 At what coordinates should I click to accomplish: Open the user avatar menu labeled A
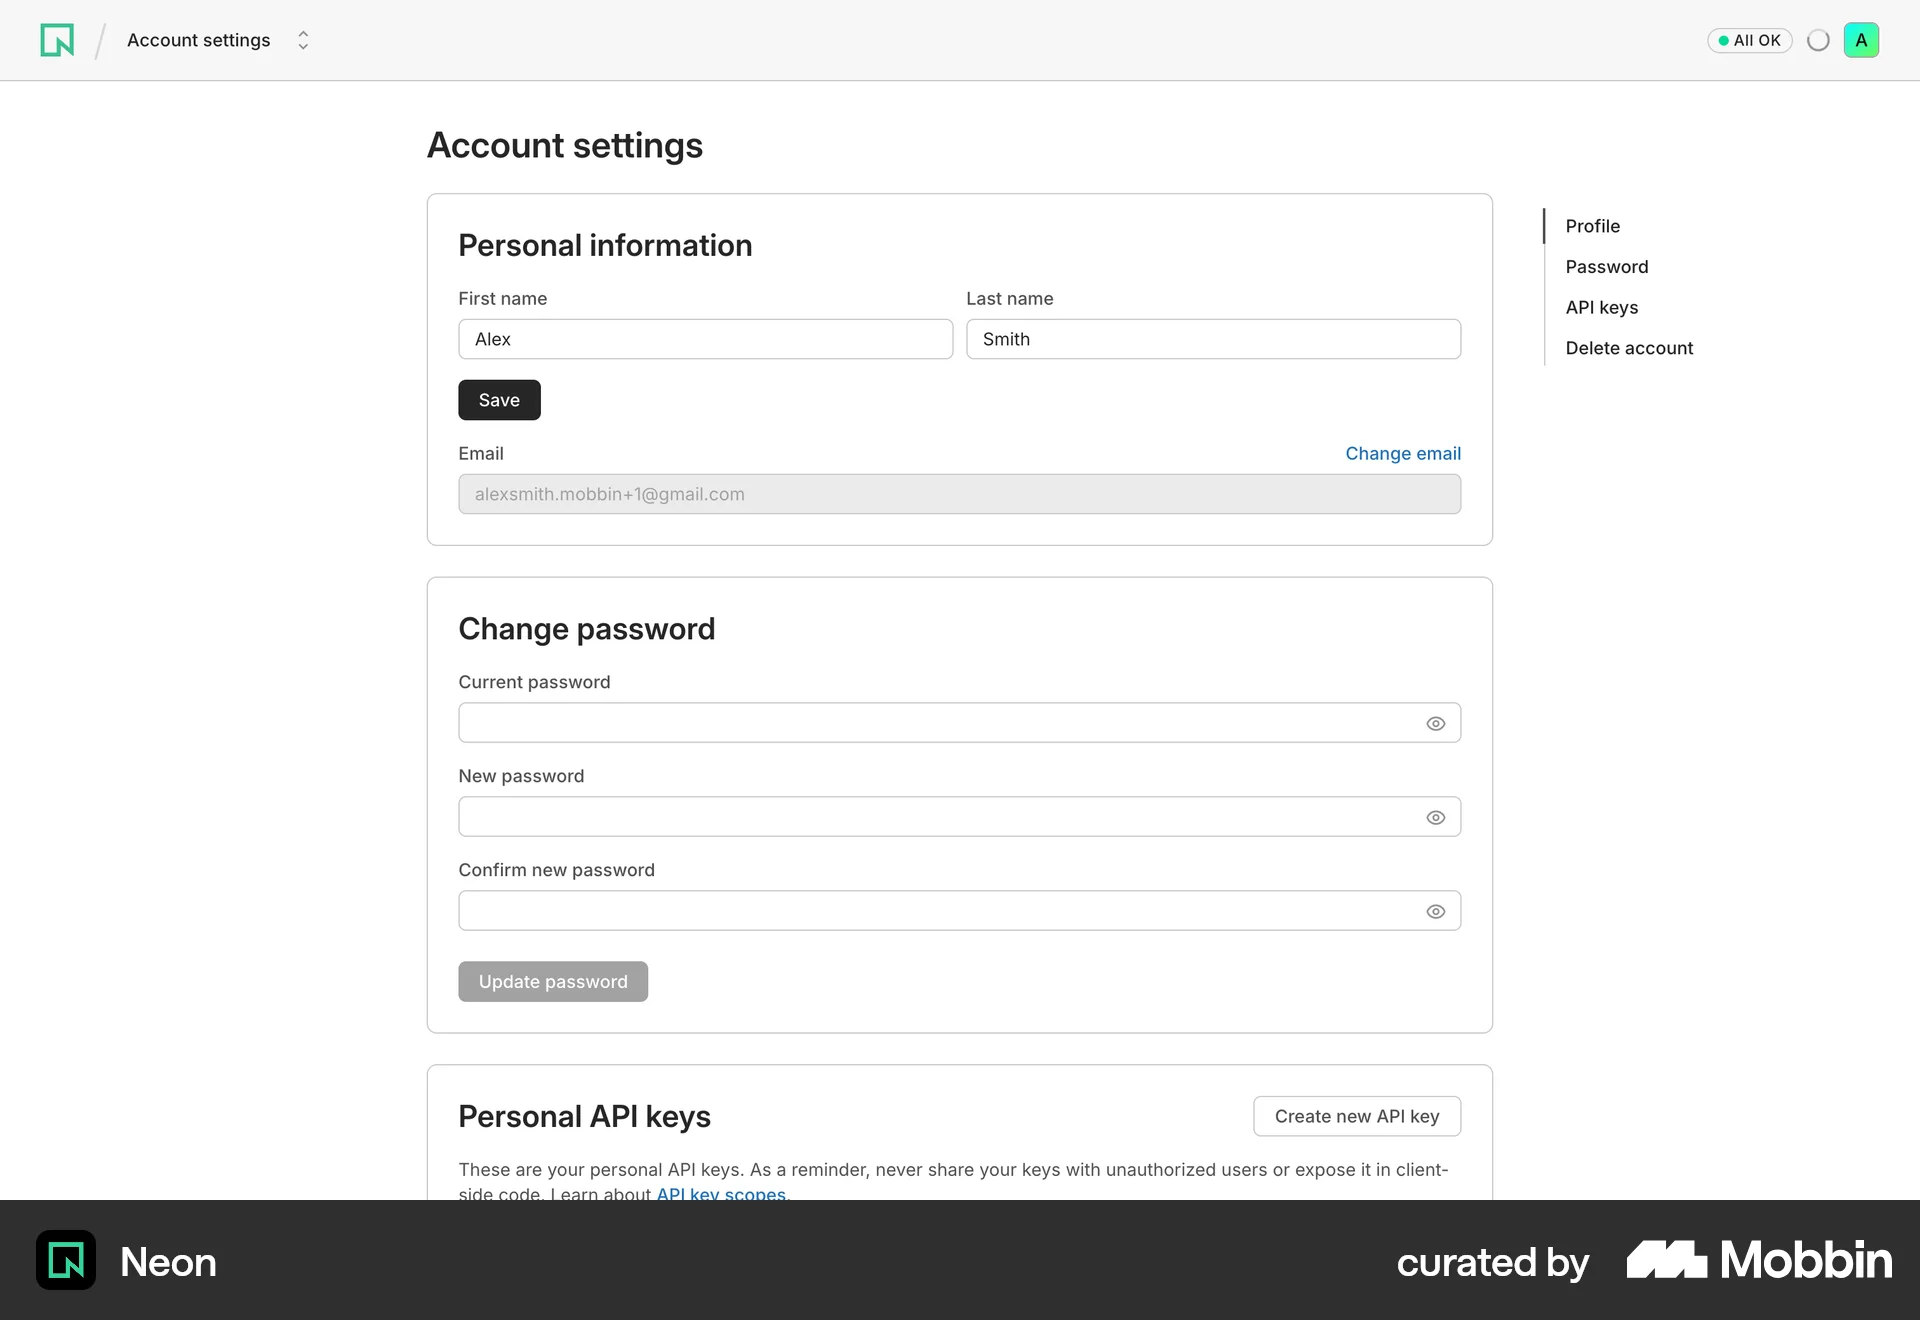1861,40
